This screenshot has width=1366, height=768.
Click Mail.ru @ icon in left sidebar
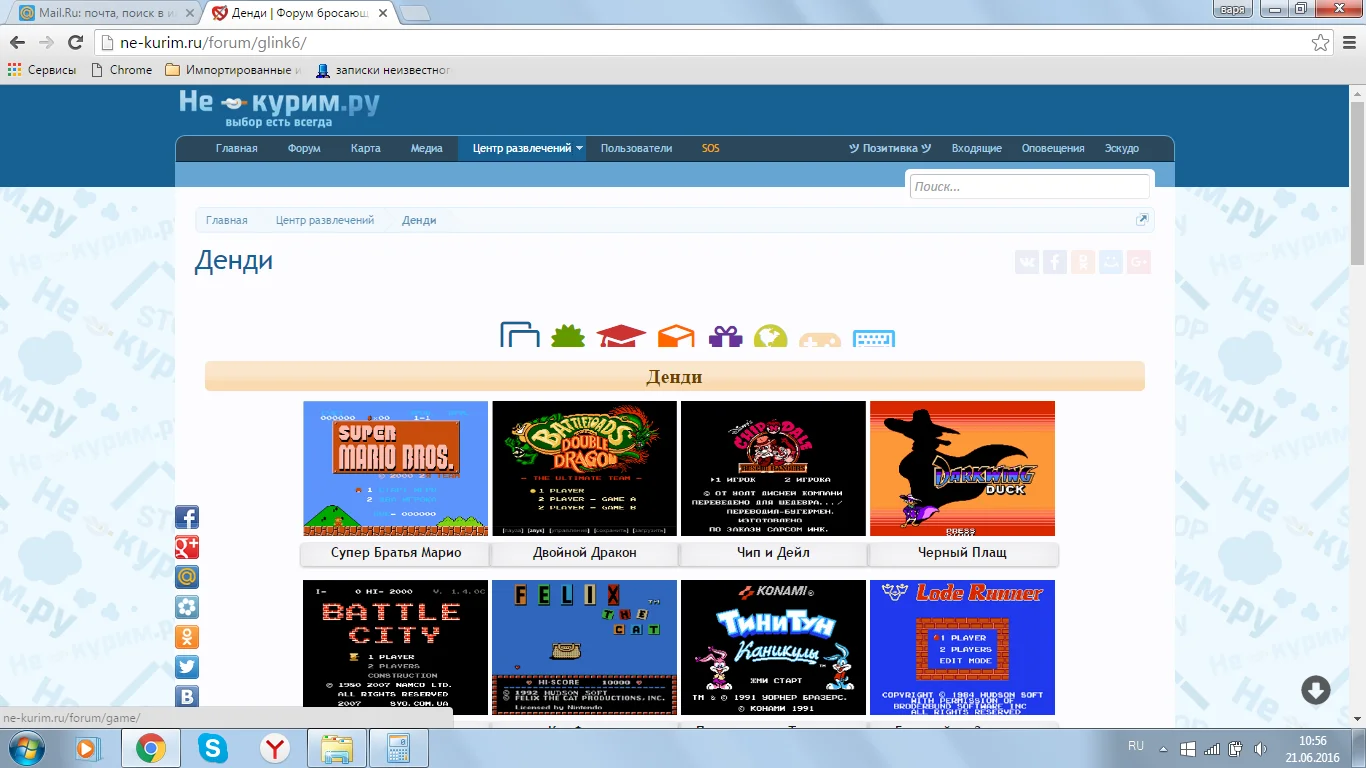coord(187,577)
